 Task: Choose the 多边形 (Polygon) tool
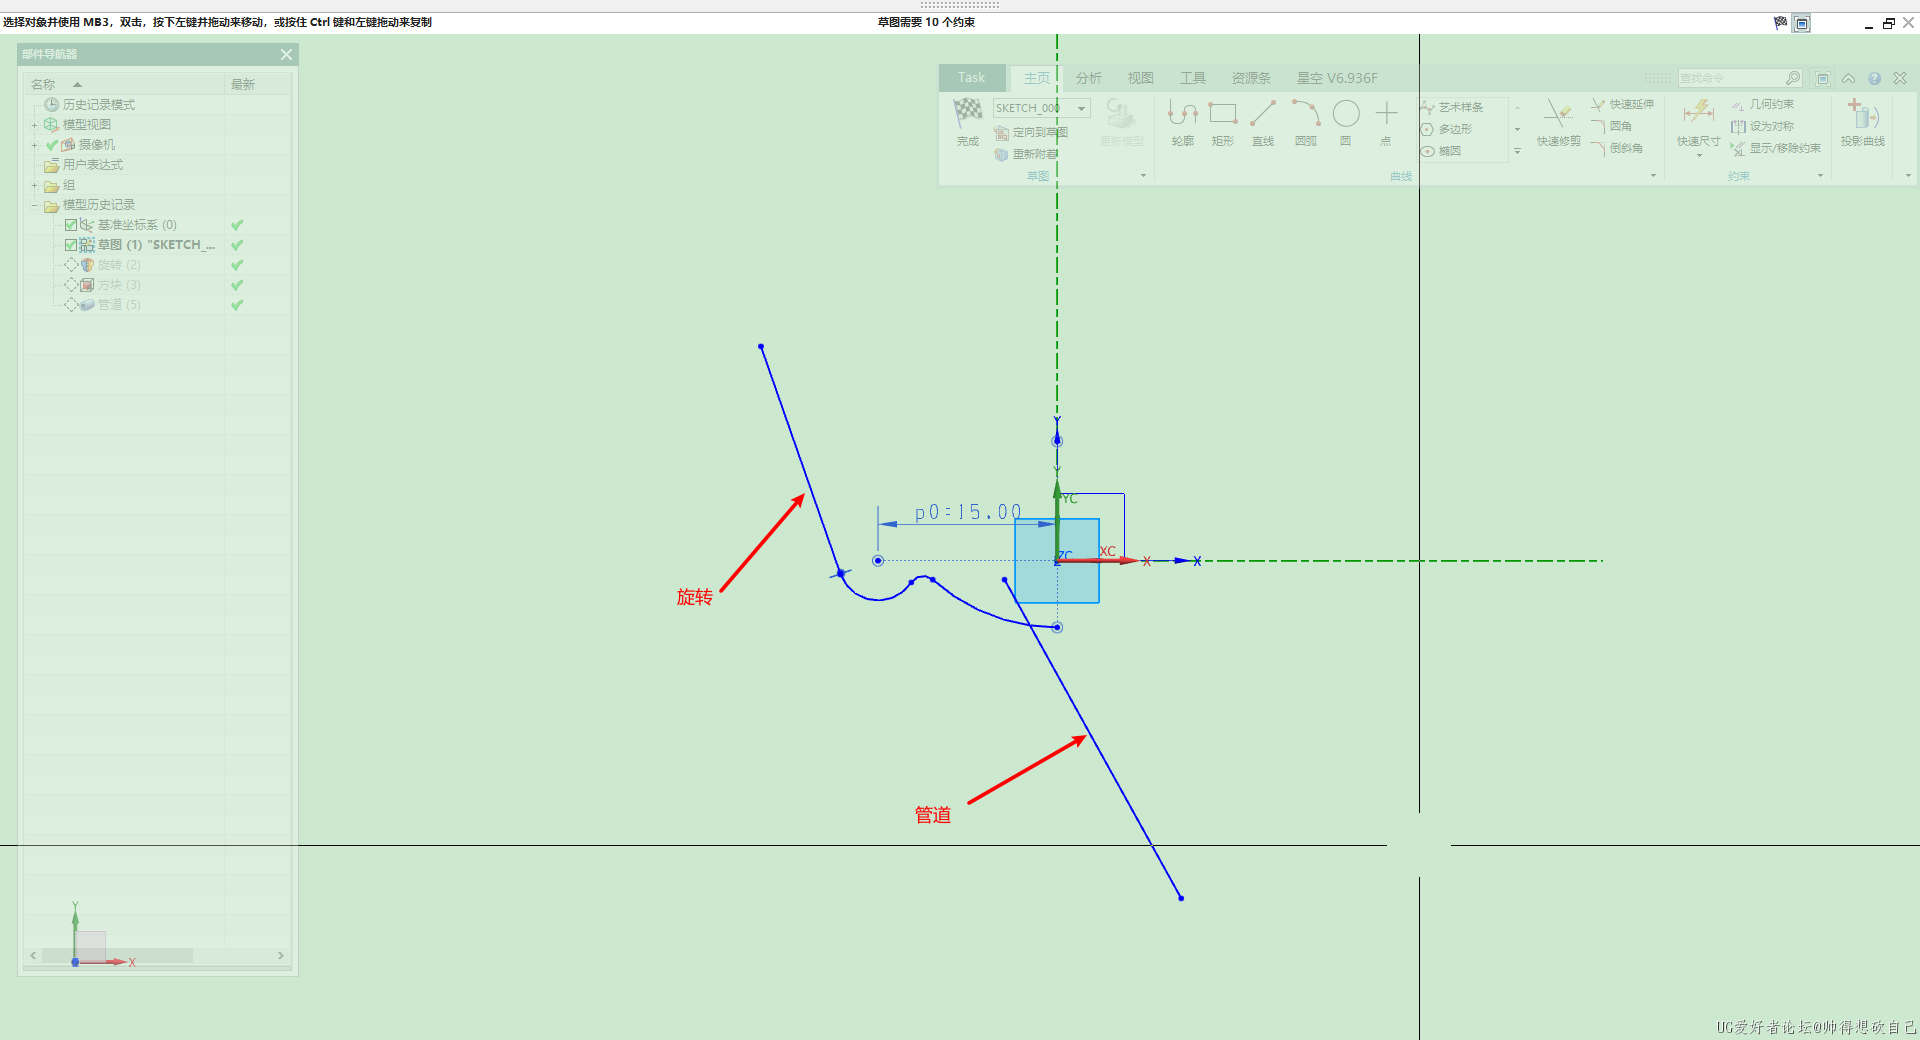coord(1446,129)
